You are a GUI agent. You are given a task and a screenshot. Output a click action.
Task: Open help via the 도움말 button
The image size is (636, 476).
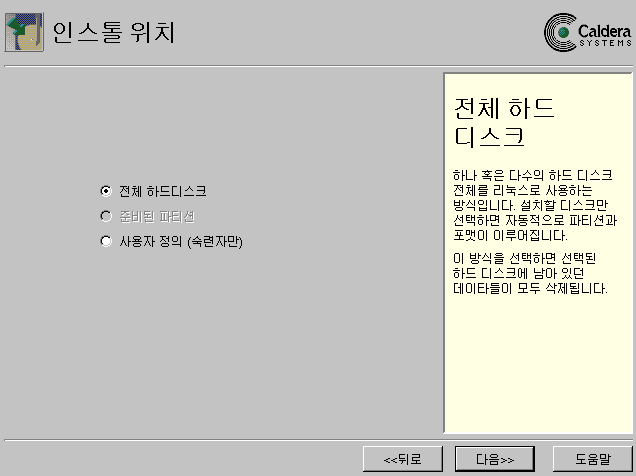point(593,459)
